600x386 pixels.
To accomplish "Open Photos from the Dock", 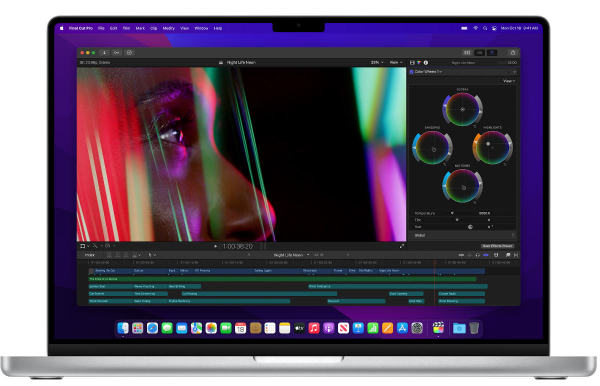I will 211,328.
